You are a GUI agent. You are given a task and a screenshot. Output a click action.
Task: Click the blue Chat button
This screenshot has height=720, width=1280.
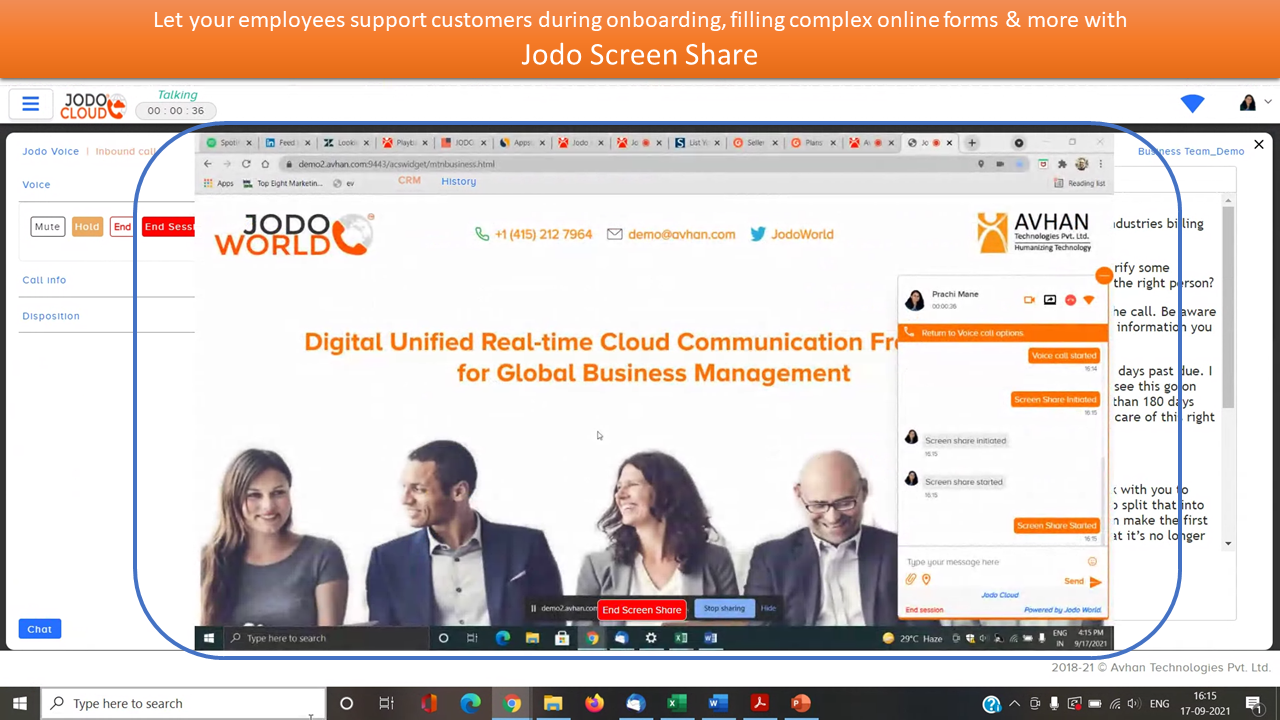tap(40, 629)
